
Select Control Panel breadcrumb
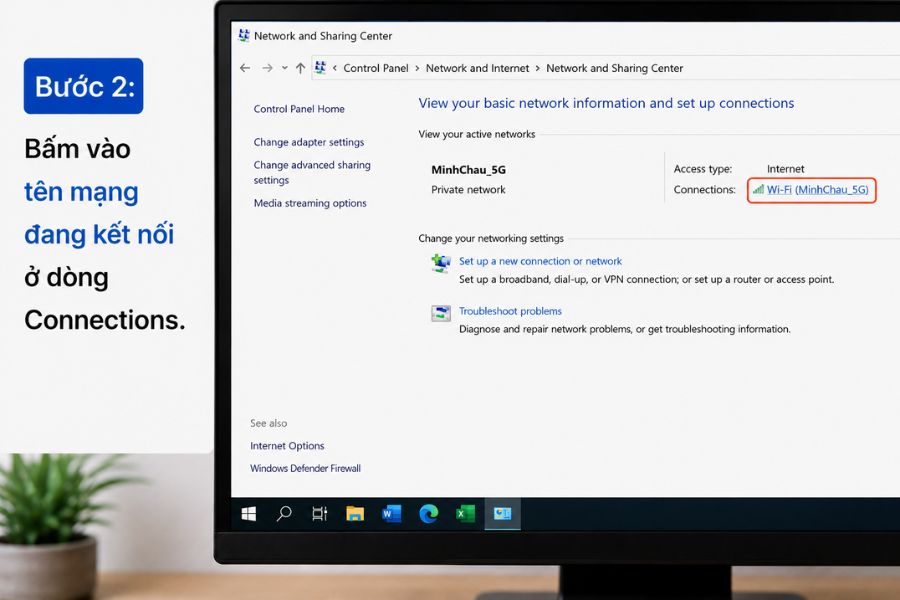coord(376,68)
